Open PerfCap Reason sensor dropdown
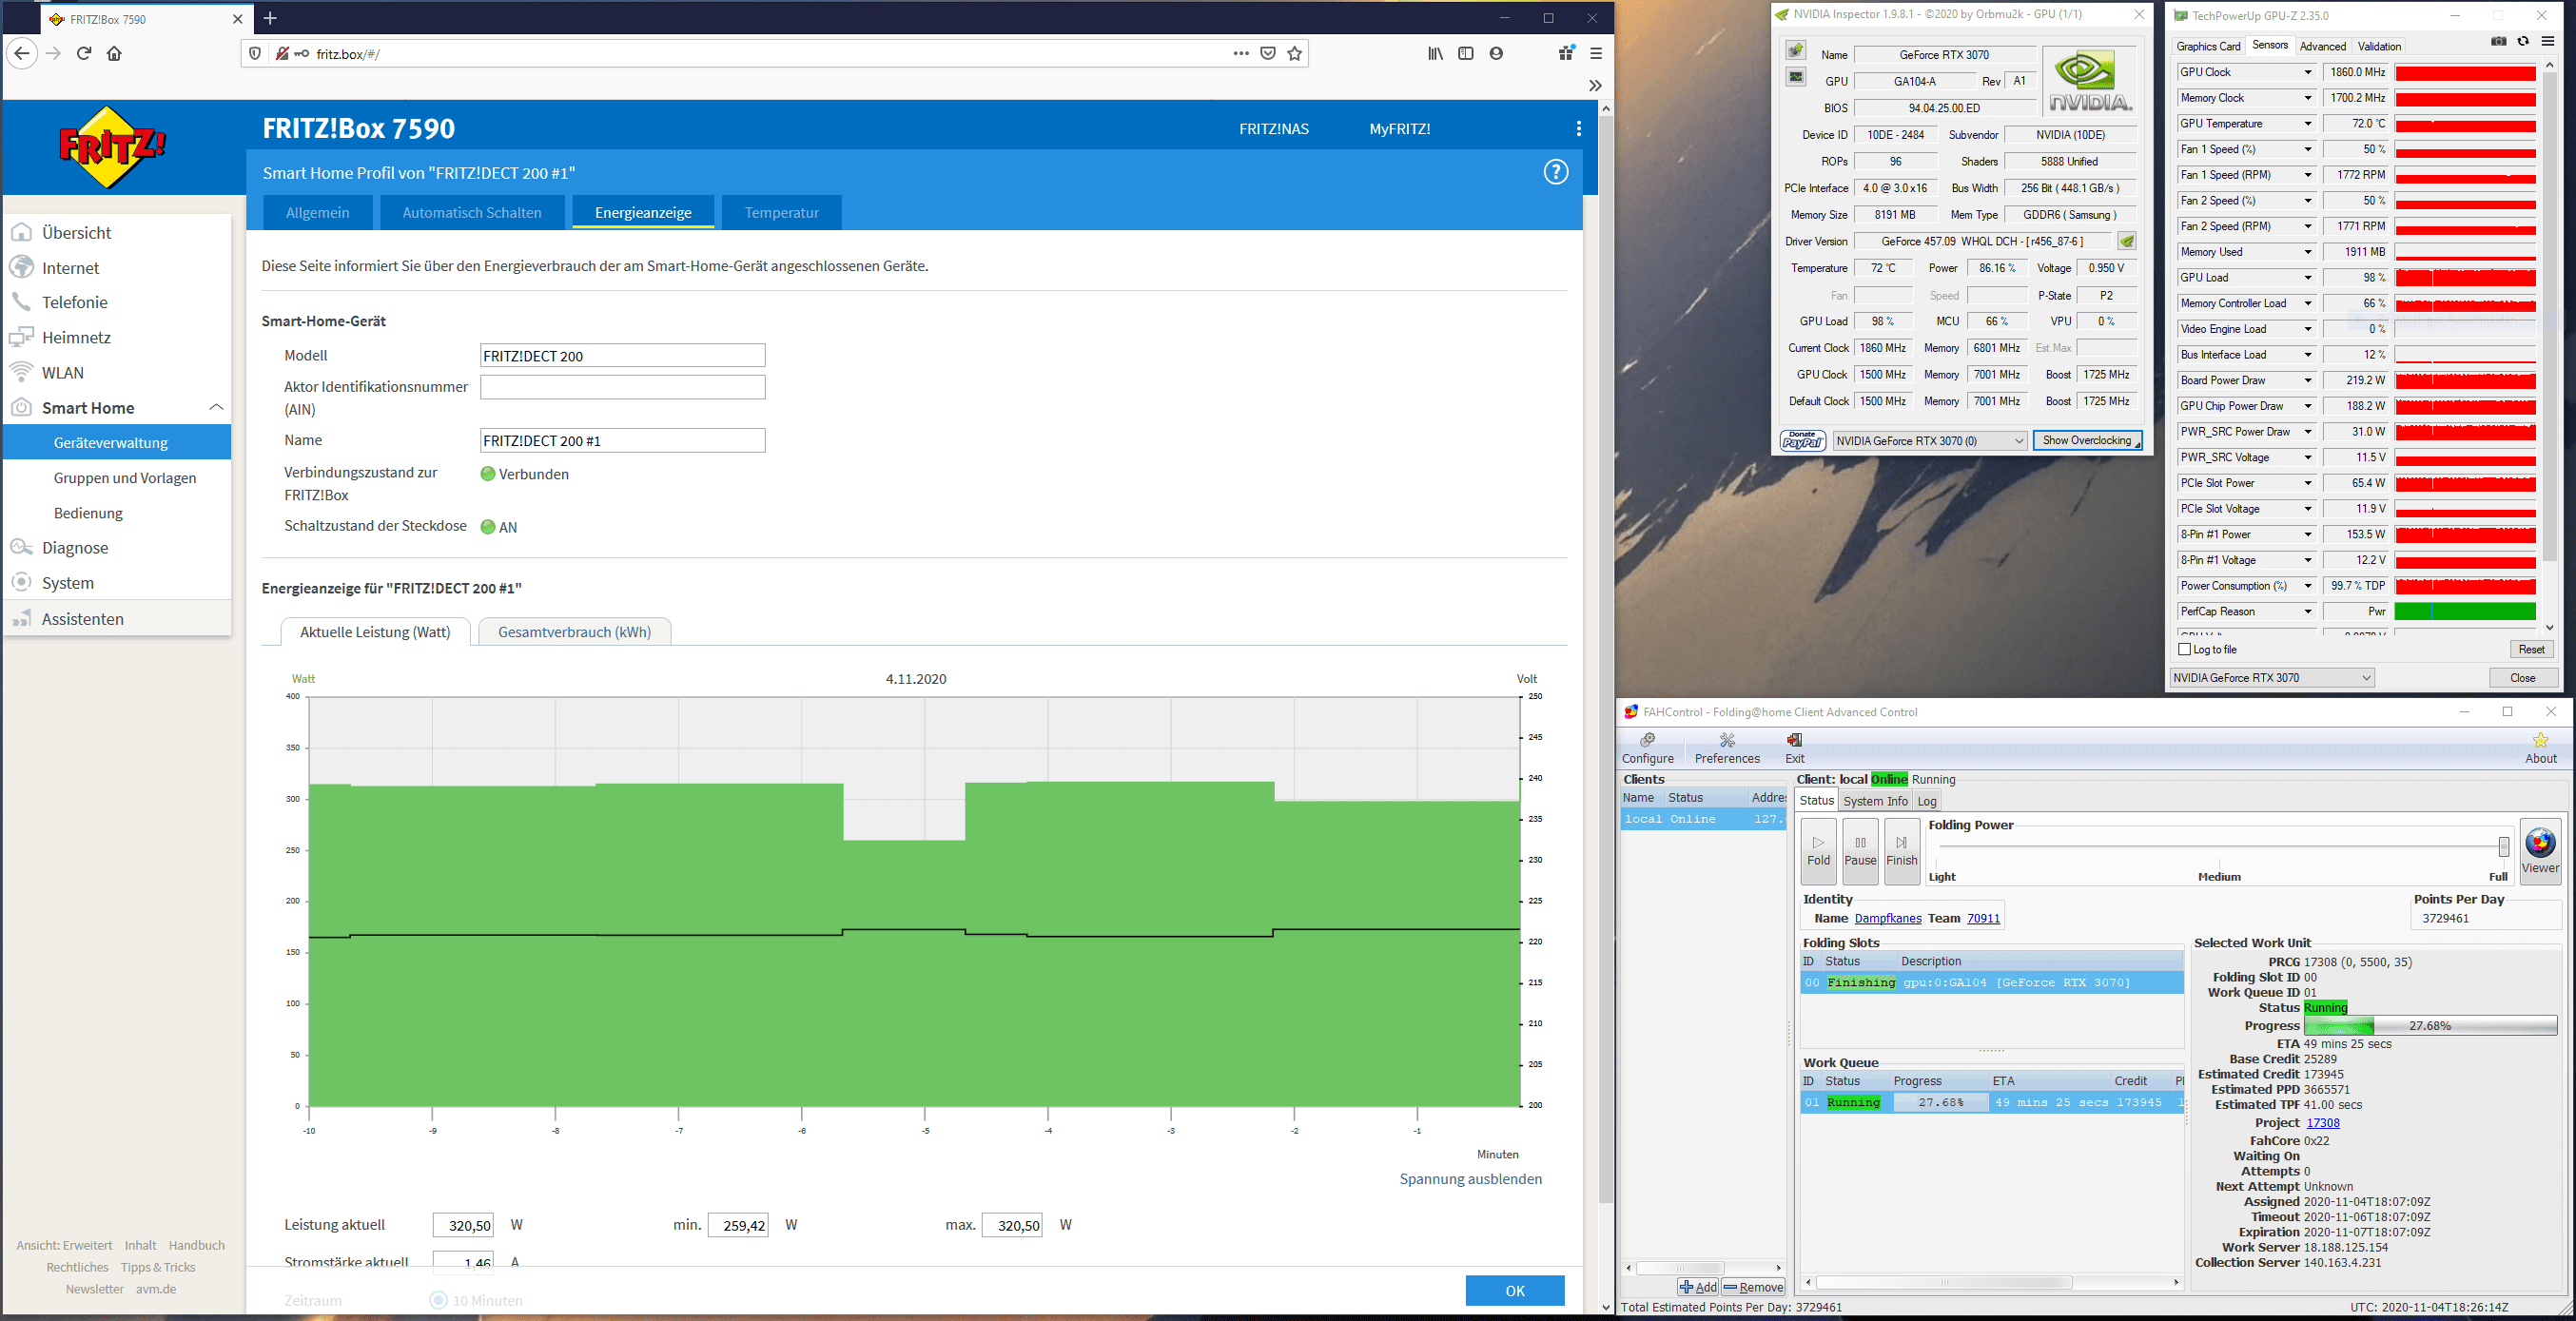Image resolution: width=2576 pixels, height=1321 pixels. coord(2308,611)
